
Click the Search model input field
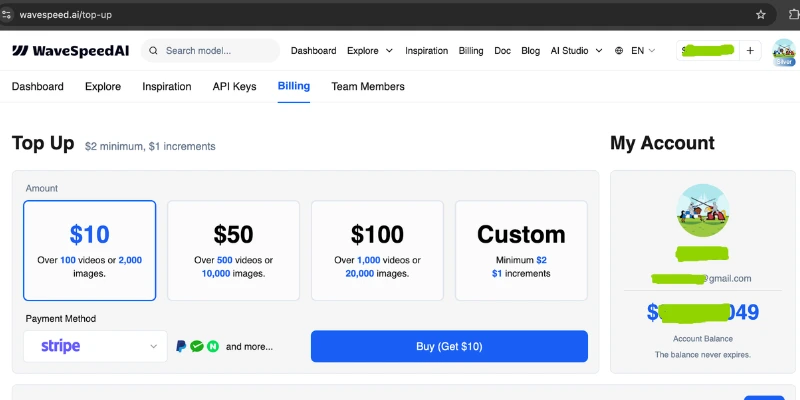(210, 51)
